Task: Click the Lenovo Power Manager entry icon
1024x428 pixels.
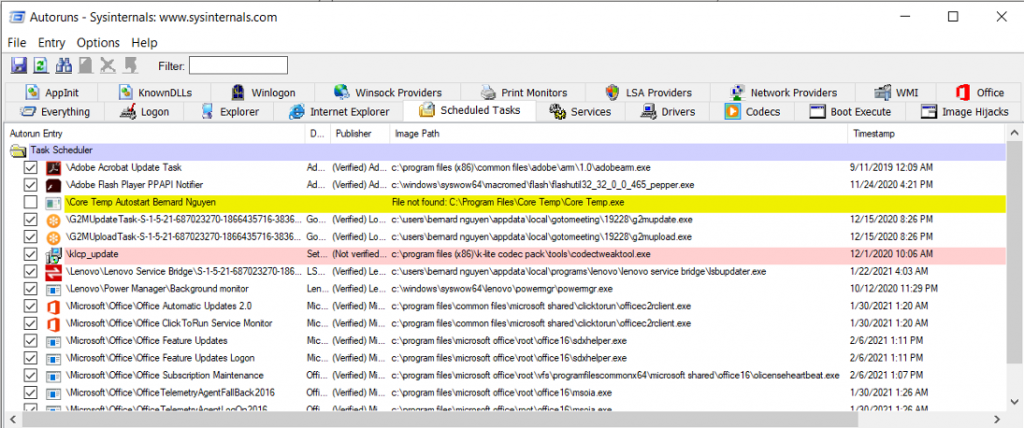Action: pos(53,289)
